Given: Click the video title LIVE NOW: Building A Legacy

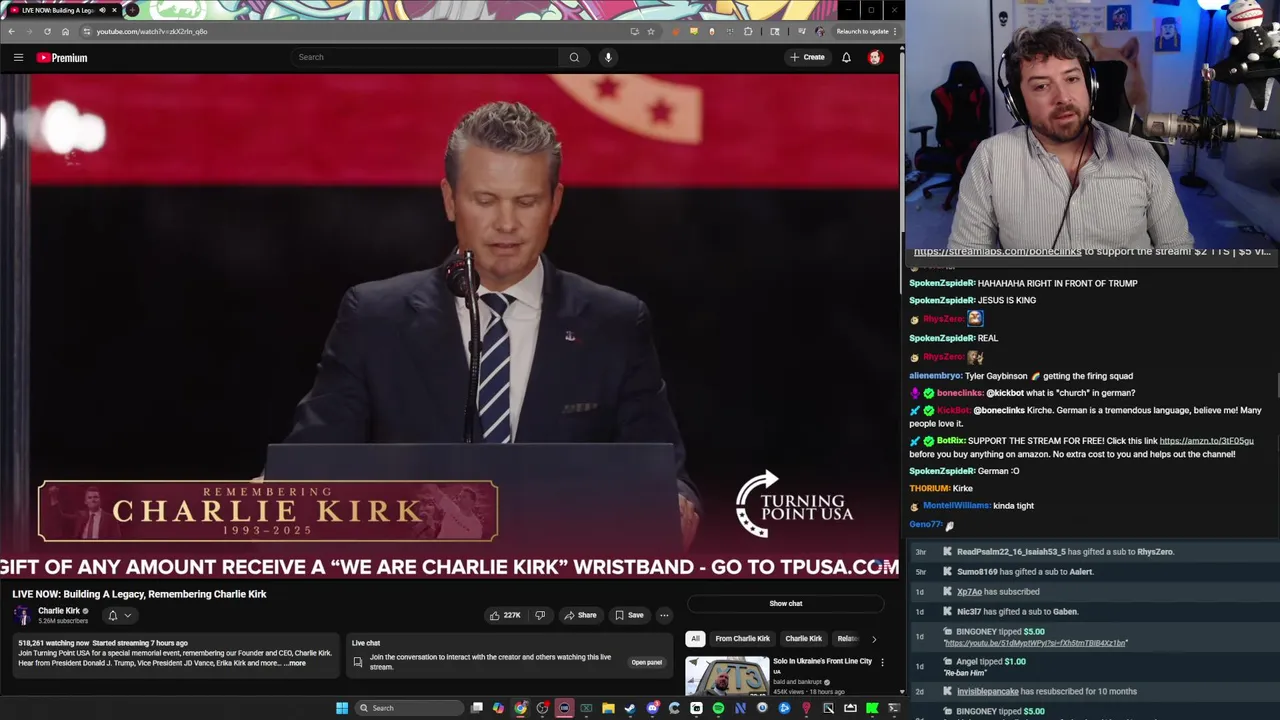Looking at the screenshot, I should (139, 594).
